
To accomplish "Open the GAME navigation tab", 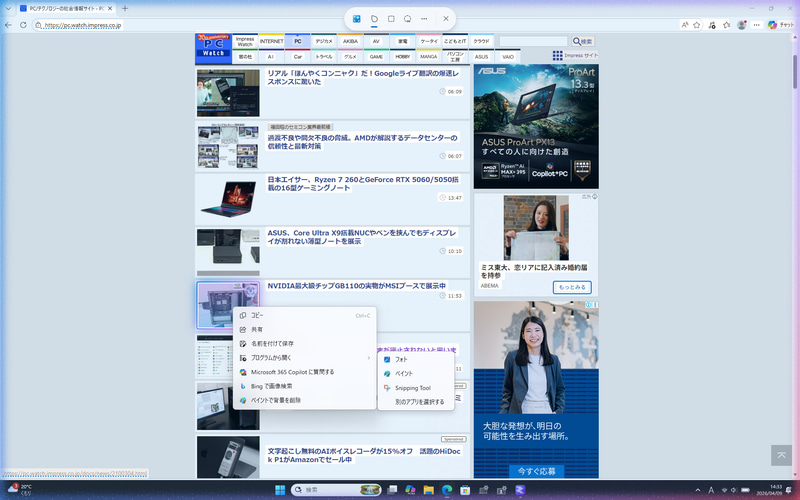I will (376, 57).
